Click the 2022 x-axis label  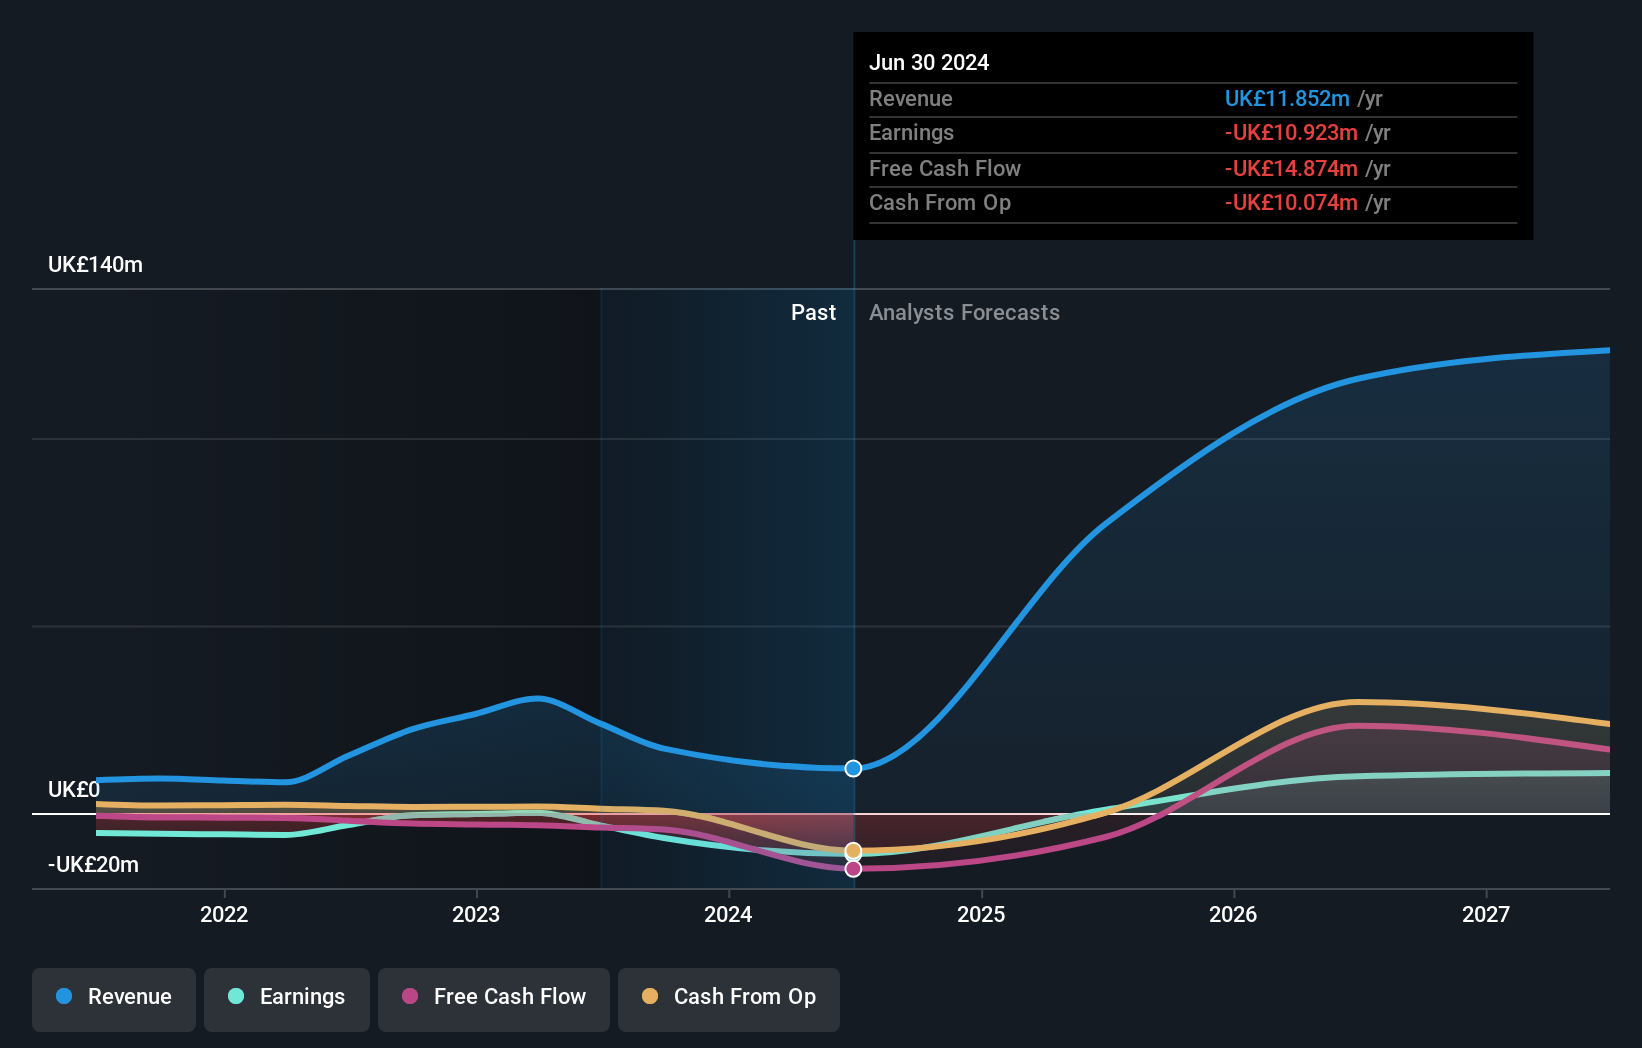point(224,914)
